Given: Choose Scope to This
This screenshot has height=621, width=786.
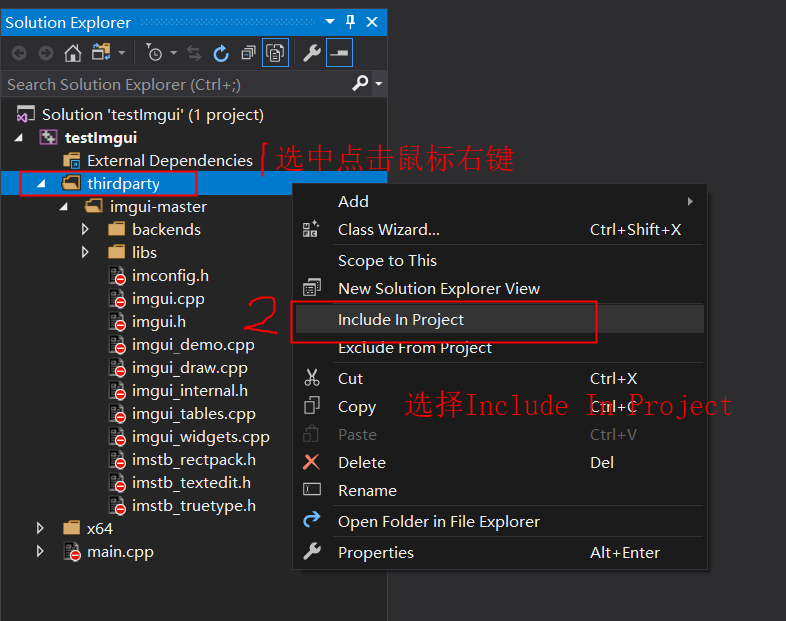Looking at the screenshot, I should tap(500, 261).
